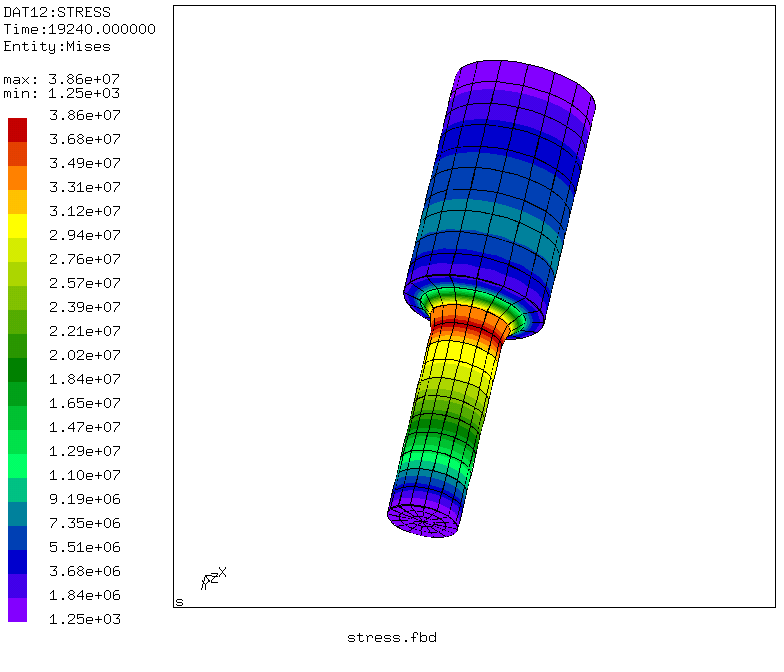Click the 2.21e+07 legend value

tap(85, 331)
